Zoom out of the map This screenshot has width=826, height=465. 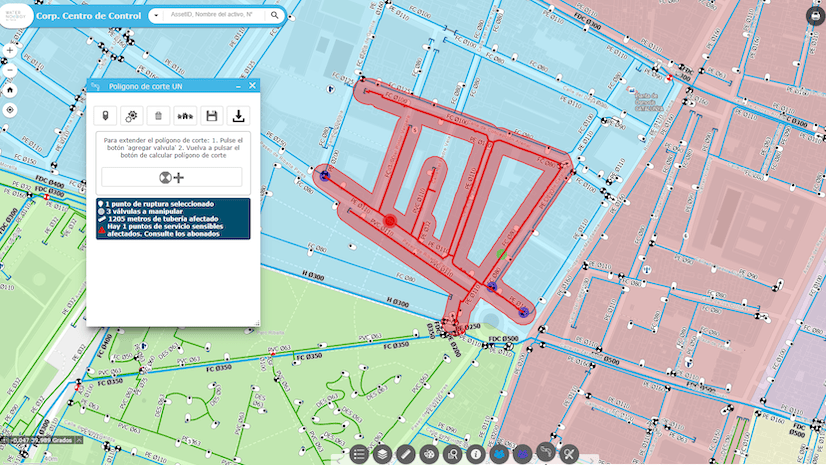coord(9,70)
